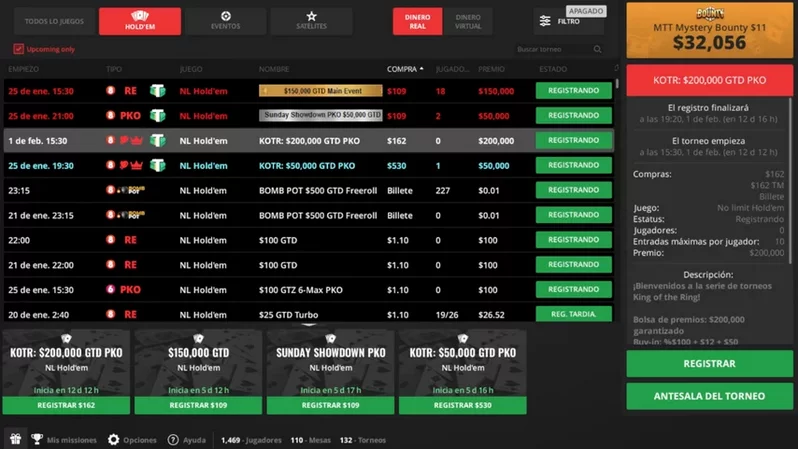Open the Satélites tab
The height and width of the screenshot is (449, 798).
[311, 21]
